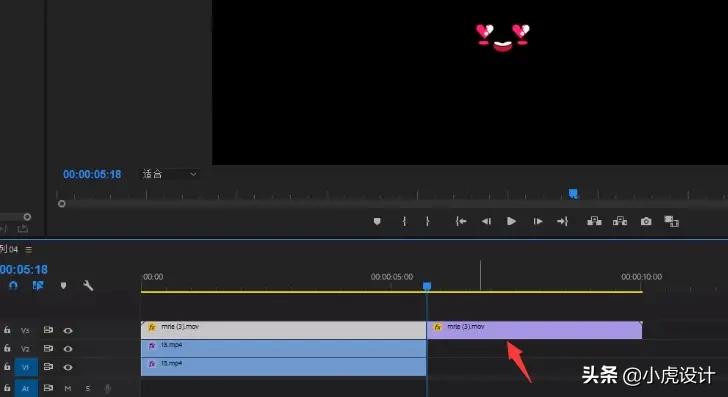Toggle linked selection in the timeline
Viewport: 728px width, 397px height.
pyautogui.click(x=38, y=286)
